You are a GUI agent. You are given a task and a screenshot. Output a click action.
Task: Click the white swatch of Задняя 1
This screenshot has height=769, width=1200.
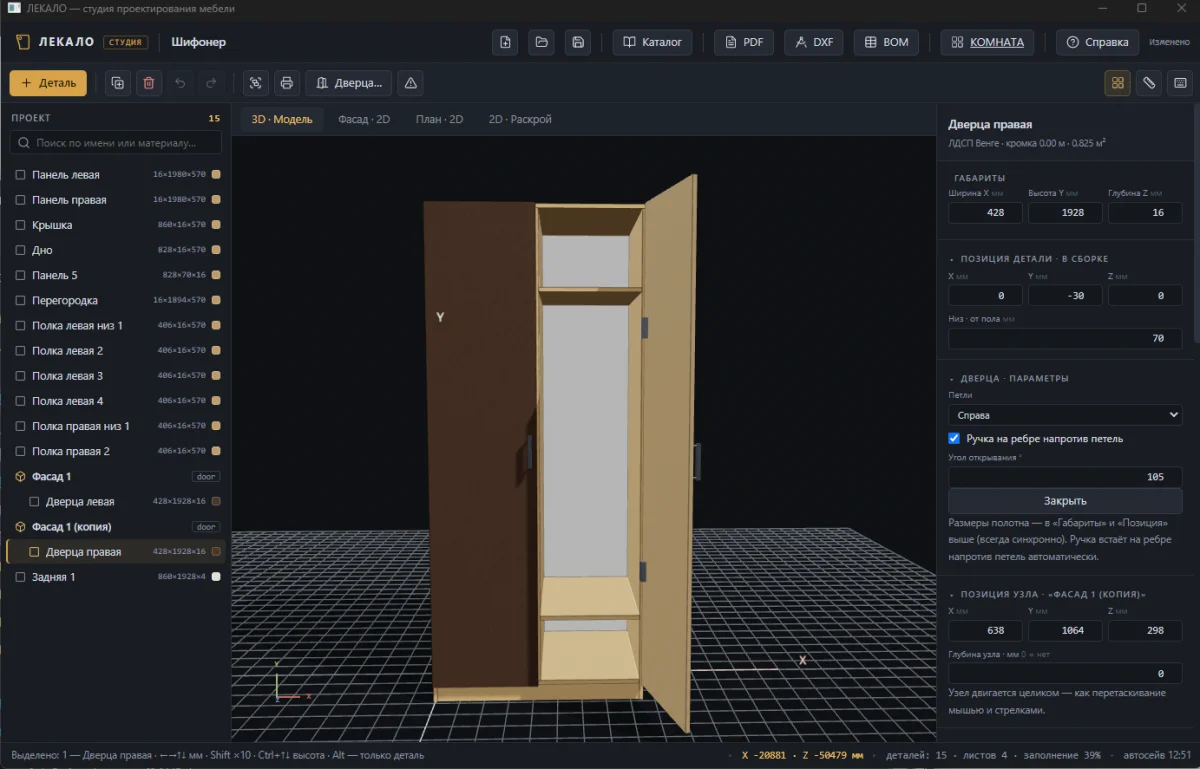[216, 577]
